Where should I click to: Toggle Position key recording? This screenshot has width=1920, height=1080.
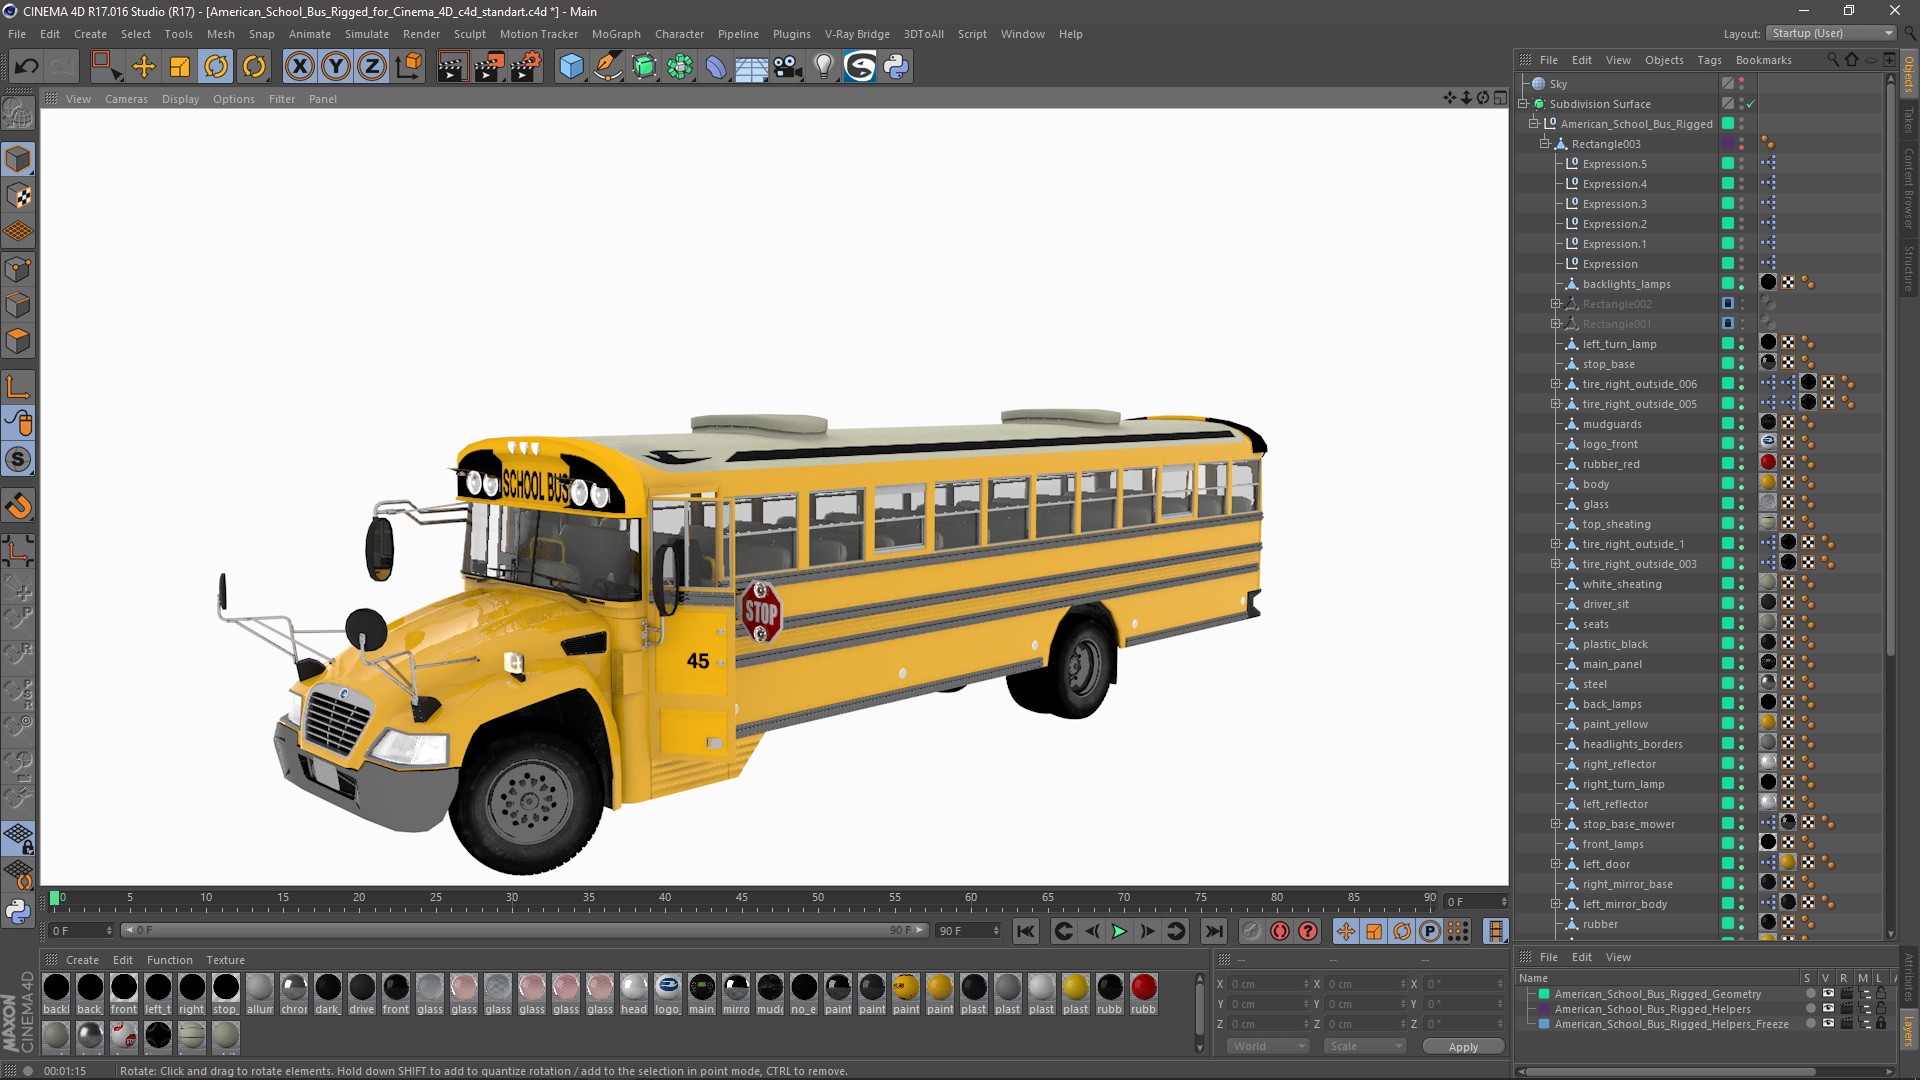point(1346,931)
